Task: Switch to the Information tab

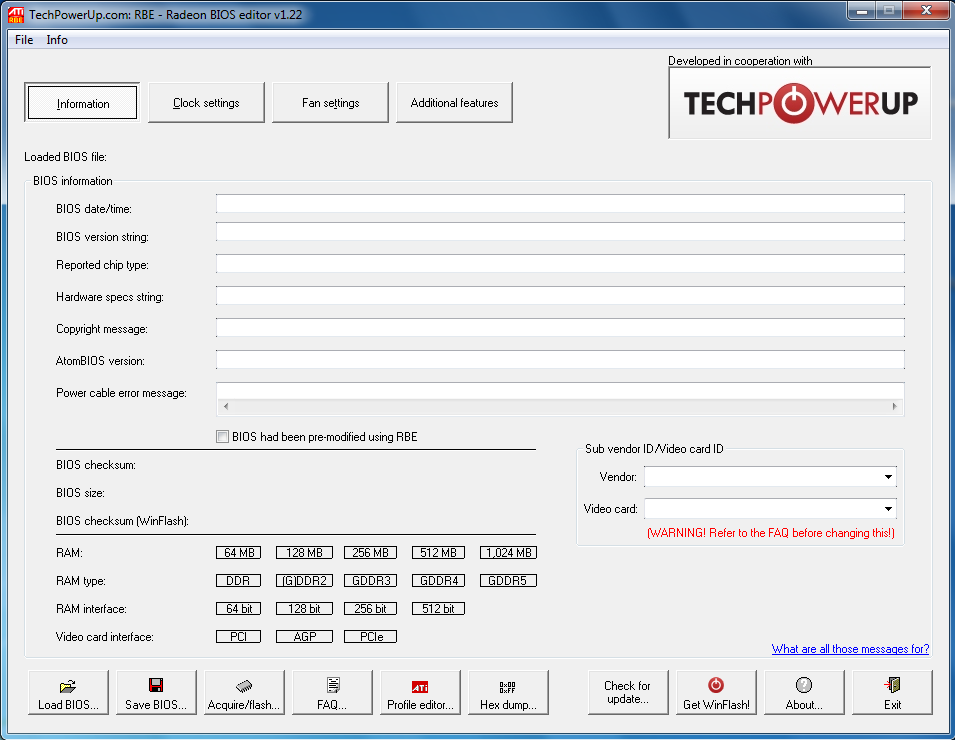Action: point(82,102)
